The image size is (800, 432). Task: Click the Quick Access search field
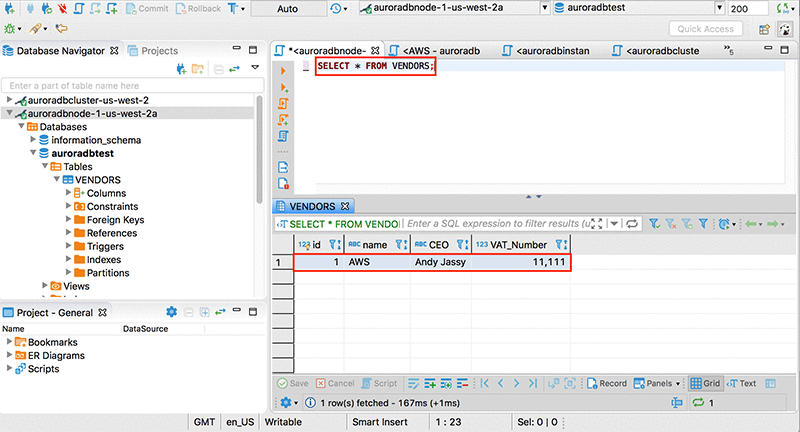(x=705, y=29)
